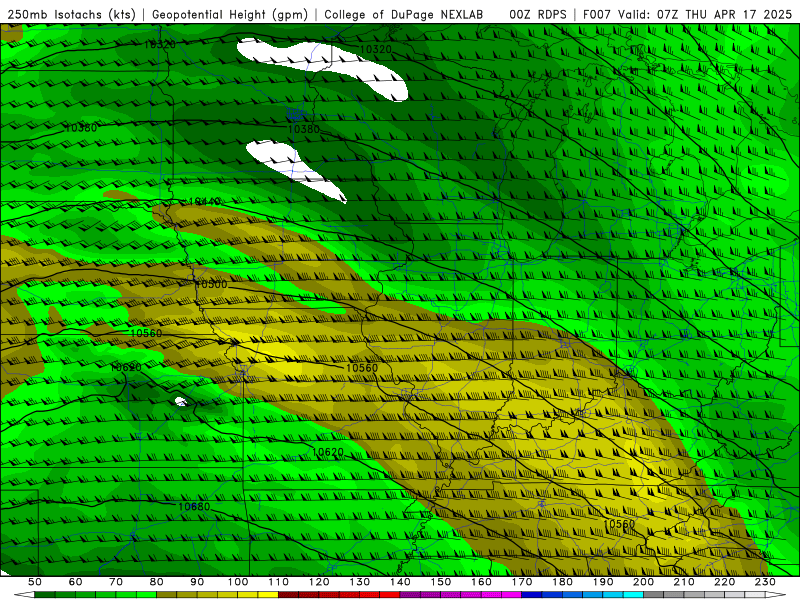This screenshot has width=800, height=600.
Task: Click the legend value 180
Action: click(562, 582)
